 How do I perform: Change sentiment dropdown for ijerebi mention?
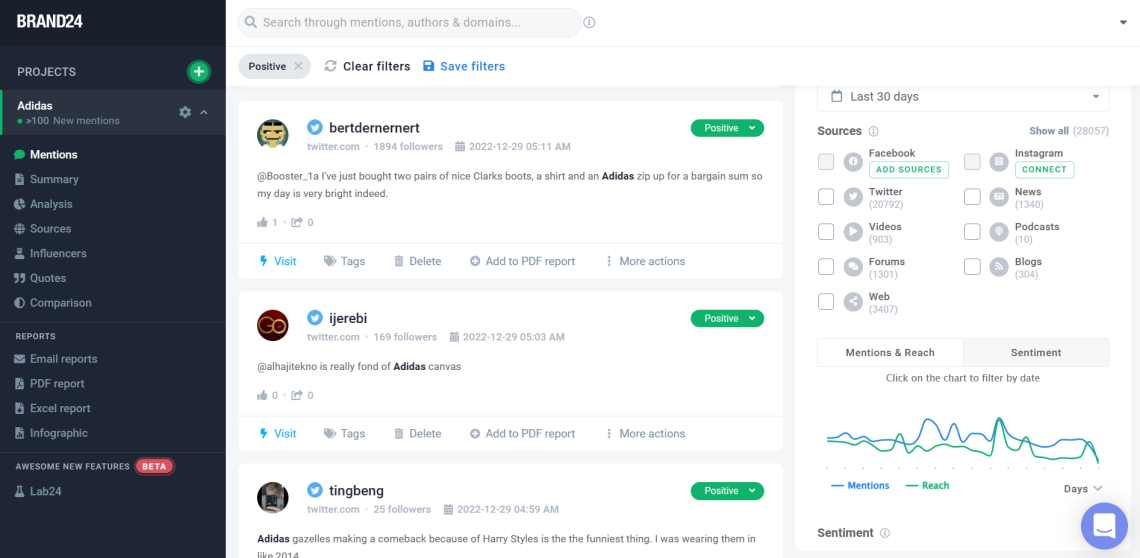(727, 318)
